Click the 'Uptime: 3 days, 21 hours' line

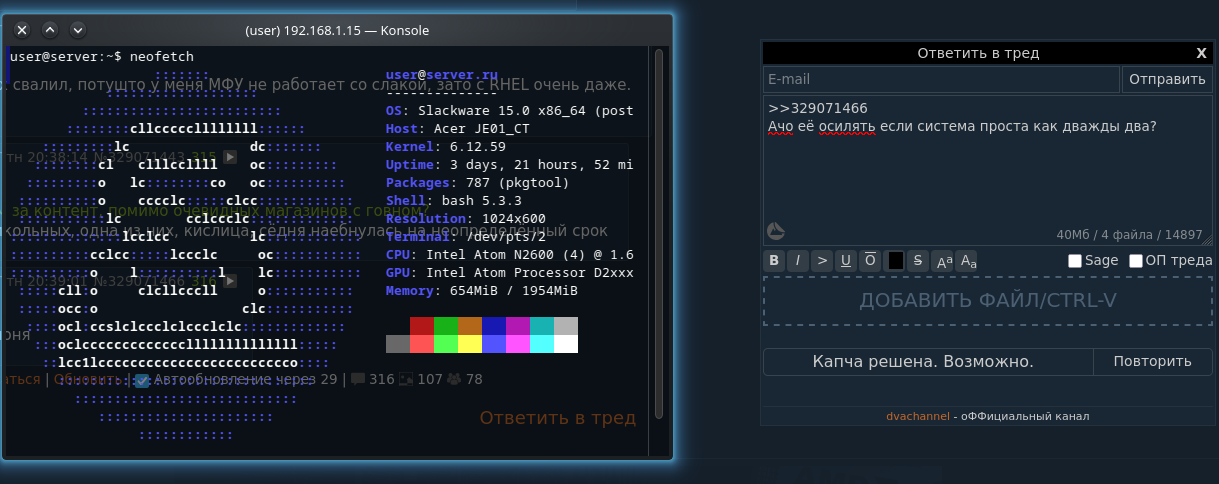(x=510, y=165)
